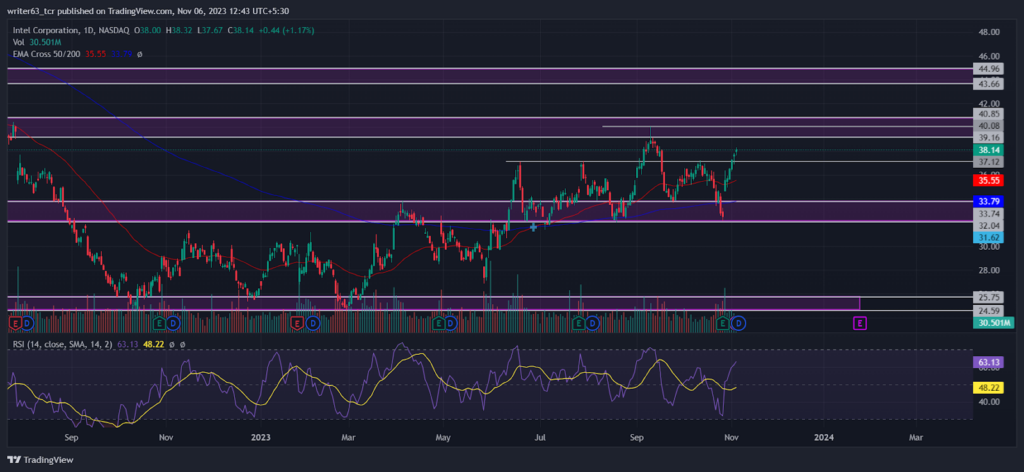Select the 25.75 price axis label

tap(986, 297)
